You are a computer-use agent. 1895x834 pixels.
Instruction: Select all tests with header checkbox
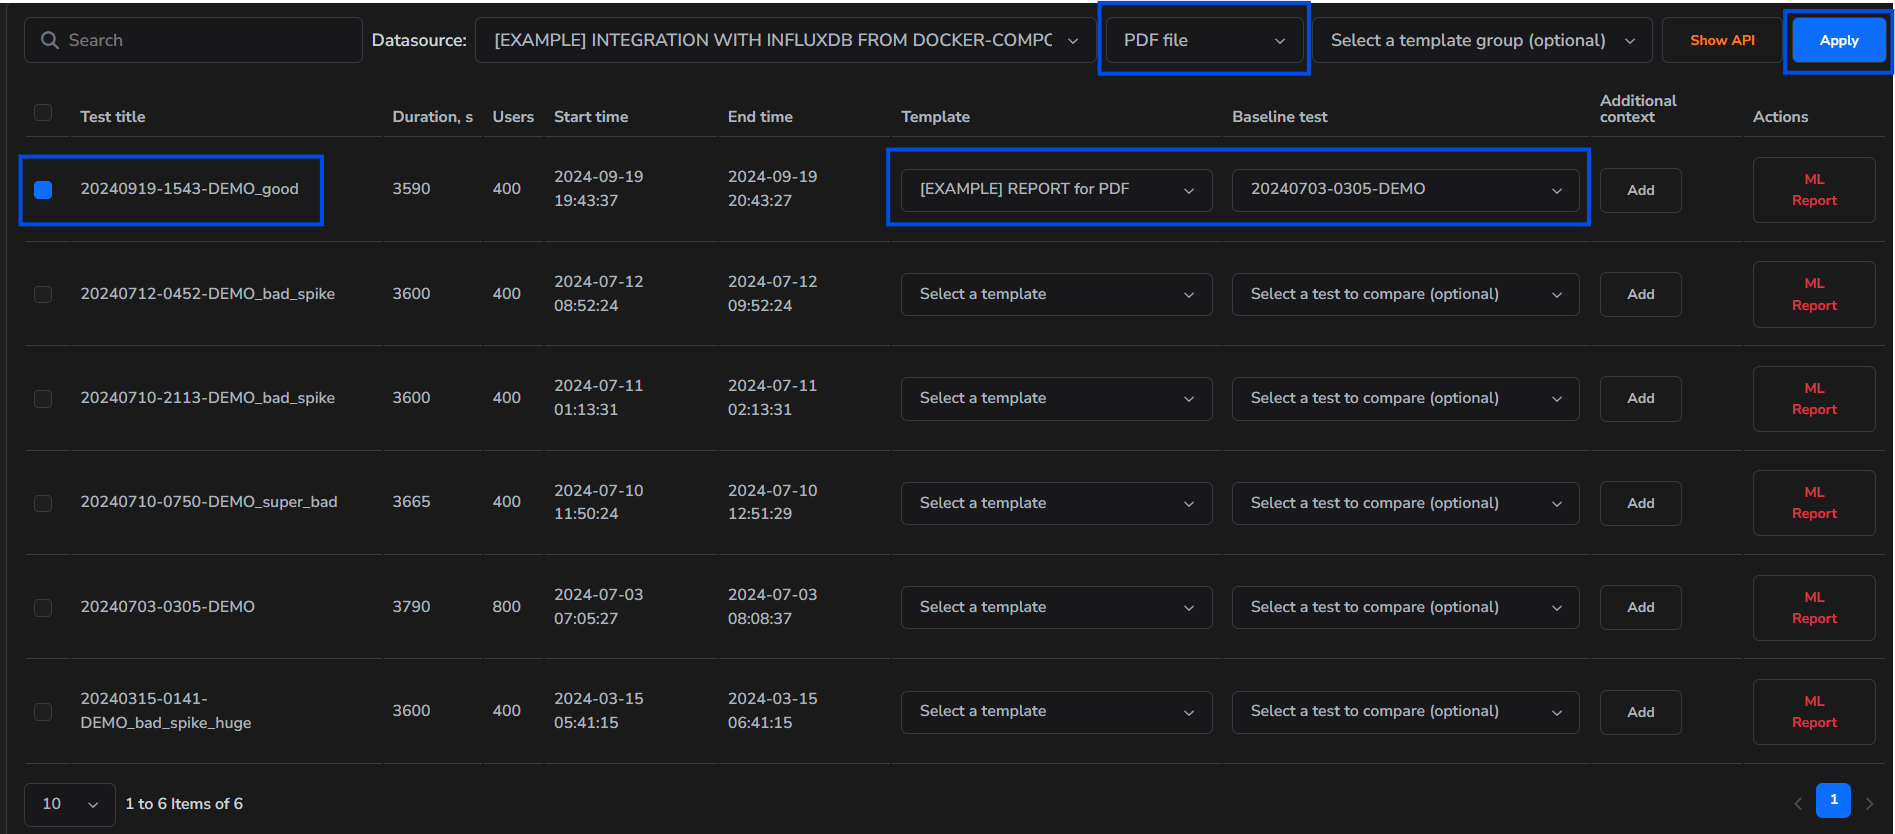coord(43,113)
